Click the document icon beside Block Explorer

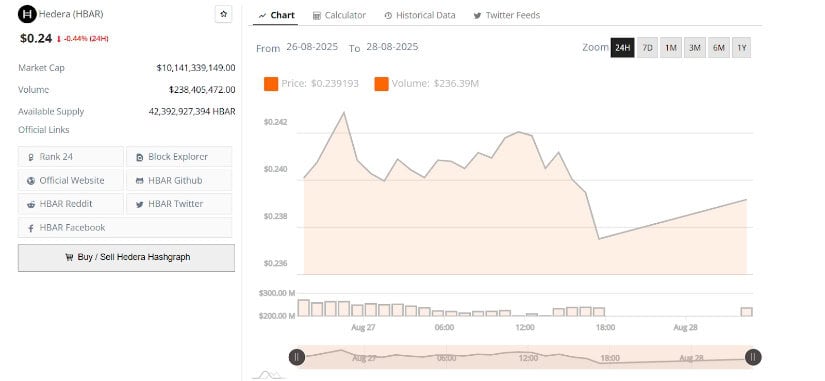pyautogui.click(x=139, y=157)
